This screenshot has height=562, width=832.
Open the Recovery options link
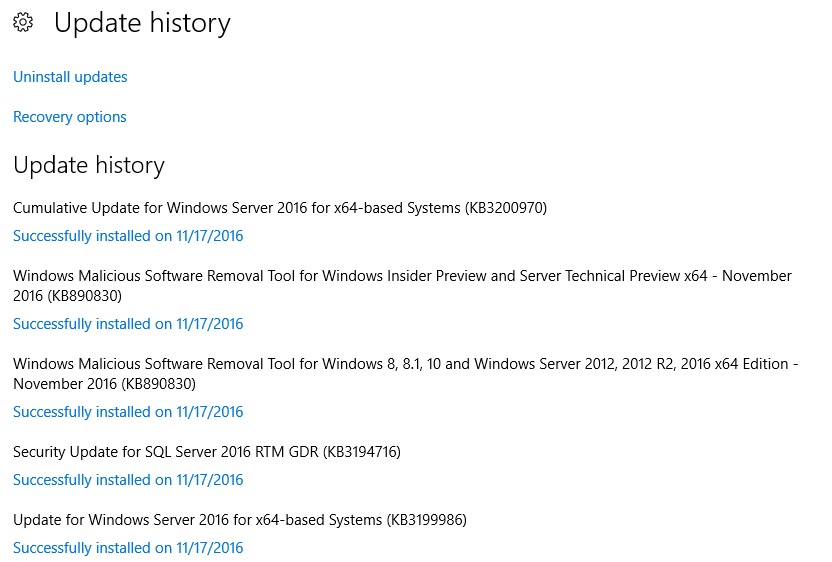(x=70, y=117)
